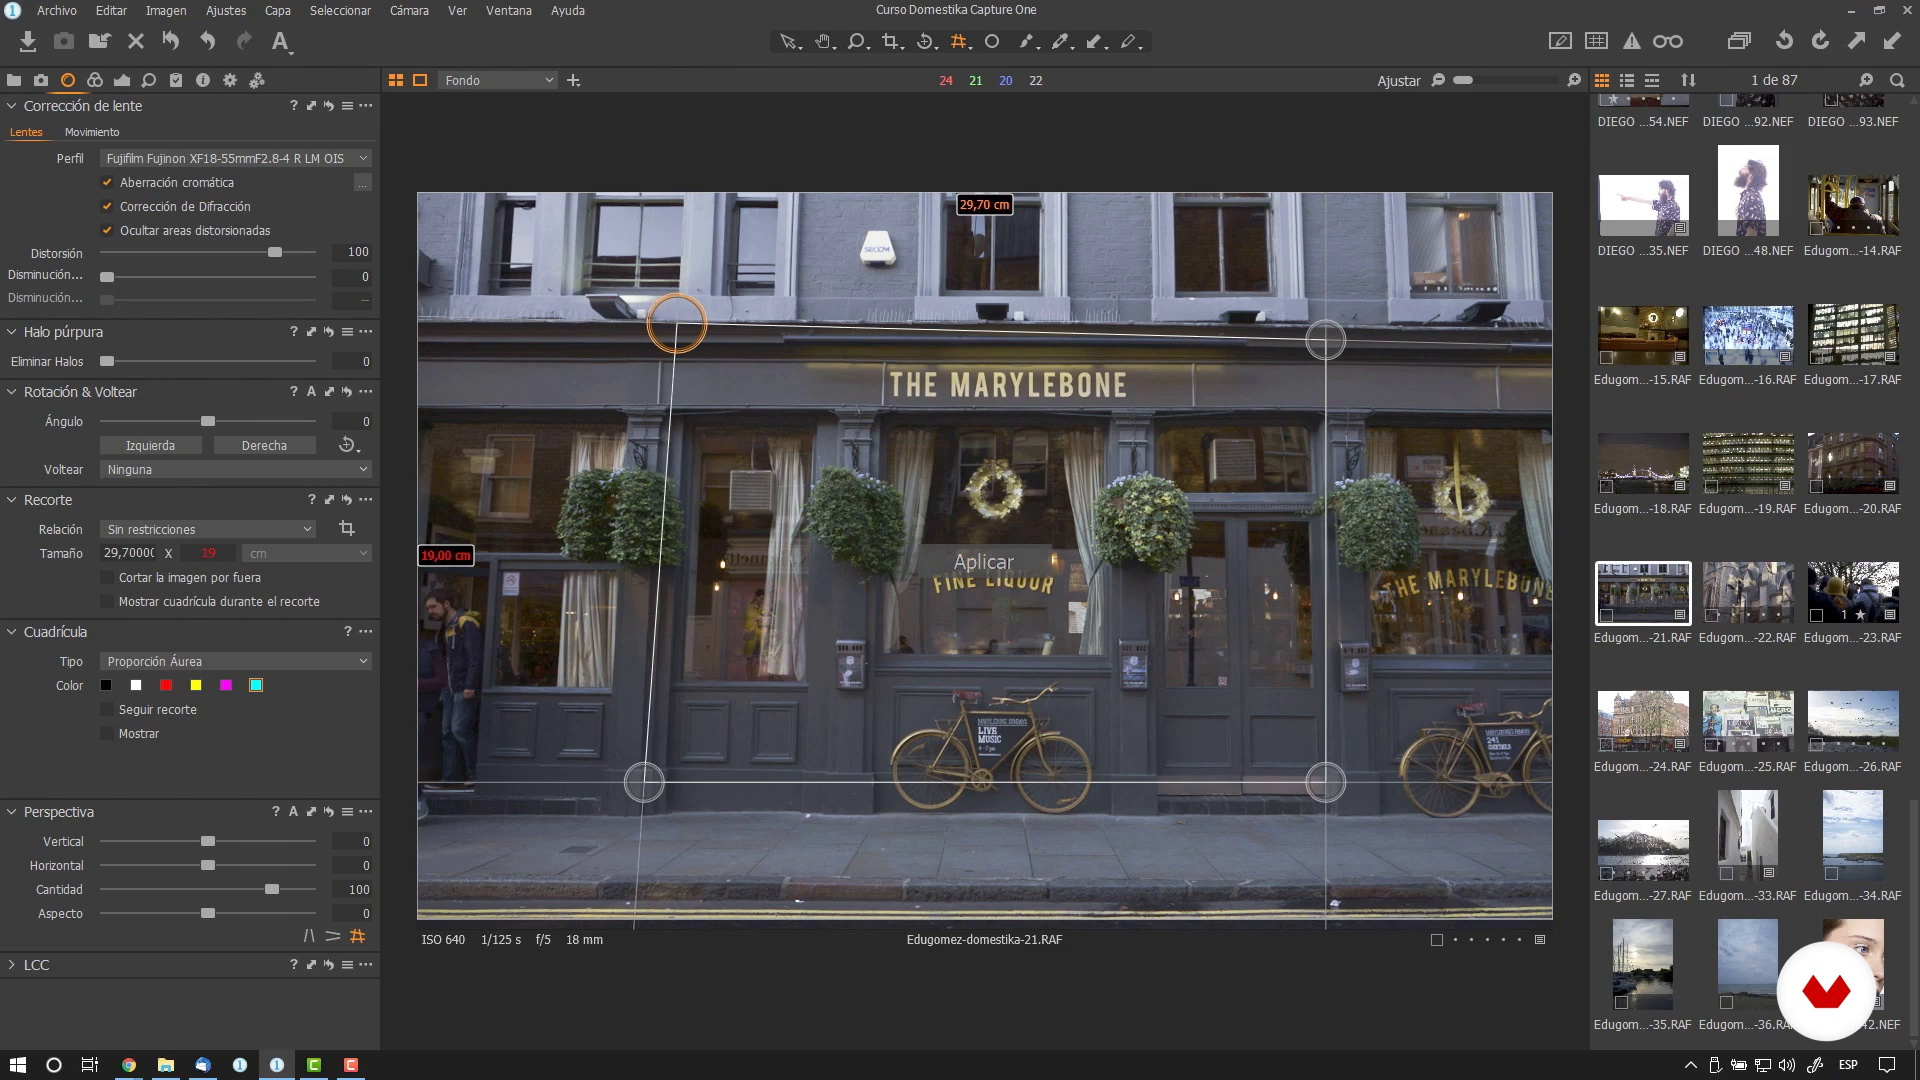Click the Izquierda rotate button

(150, 445)
